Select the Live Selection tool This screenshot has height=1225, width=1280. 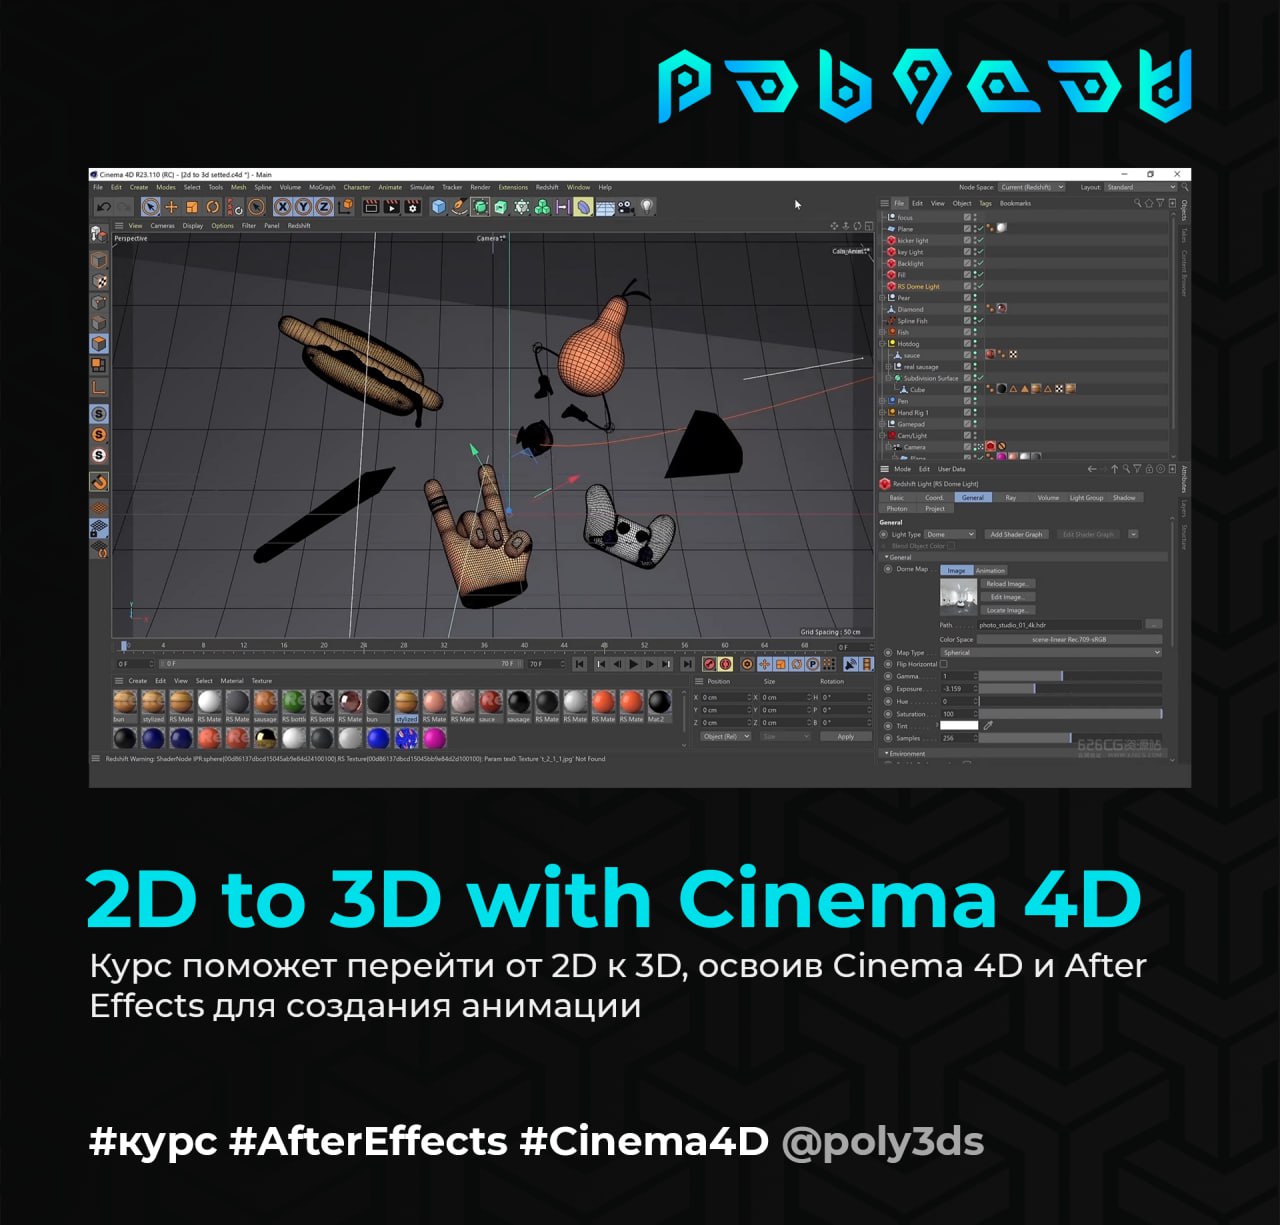pos(150,207)
